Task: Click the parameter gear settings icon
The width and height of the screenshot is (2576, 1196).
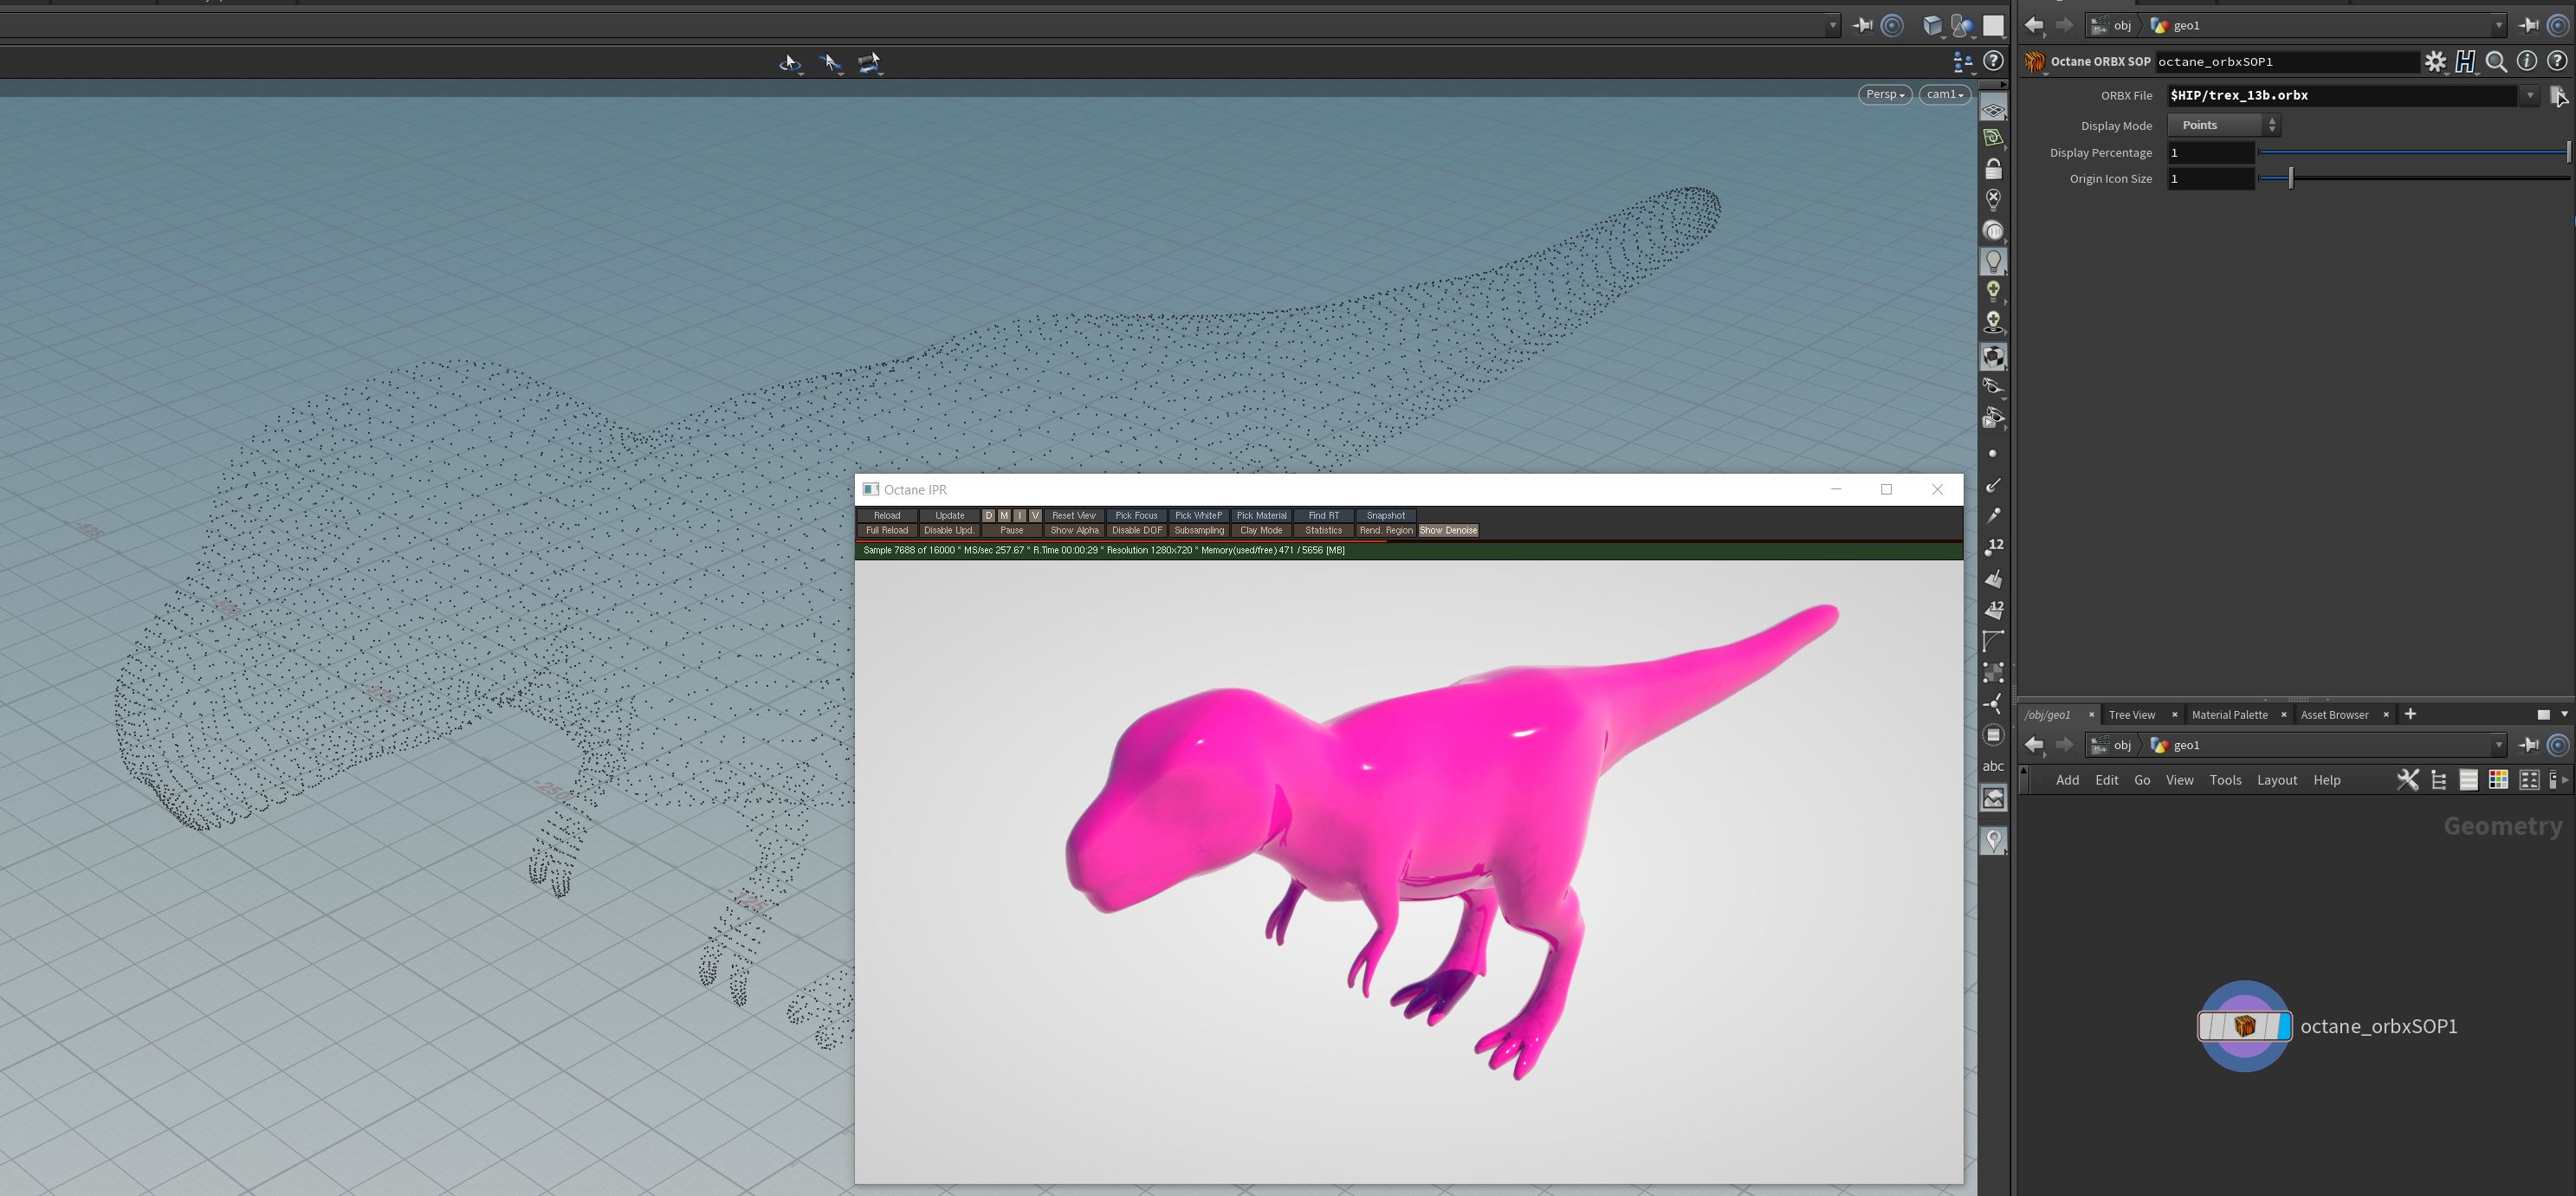Action: pyautogui.click(x=2434, y=62)
